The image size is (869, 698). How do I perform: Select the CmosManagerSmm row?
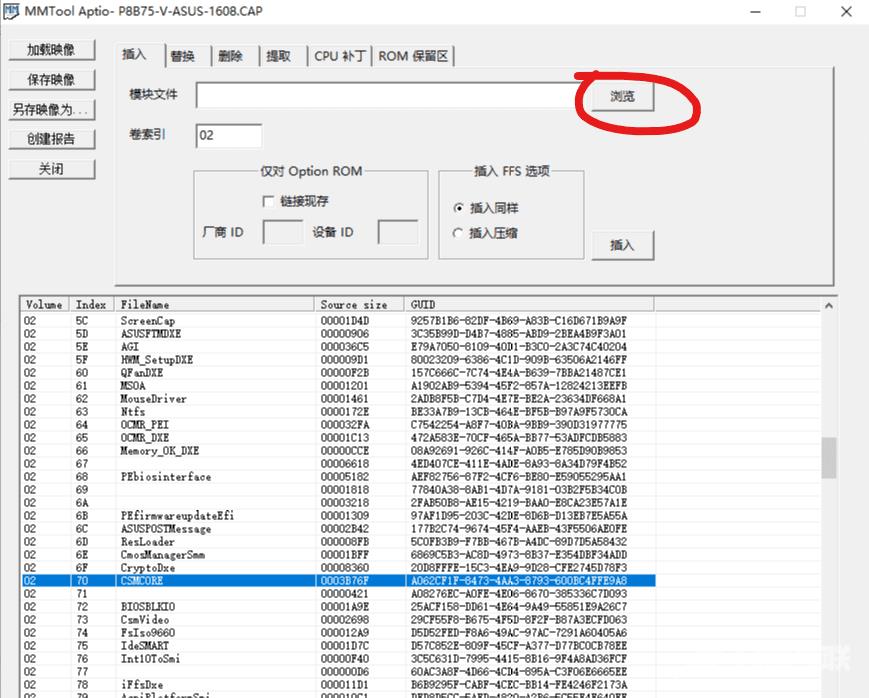338,555
